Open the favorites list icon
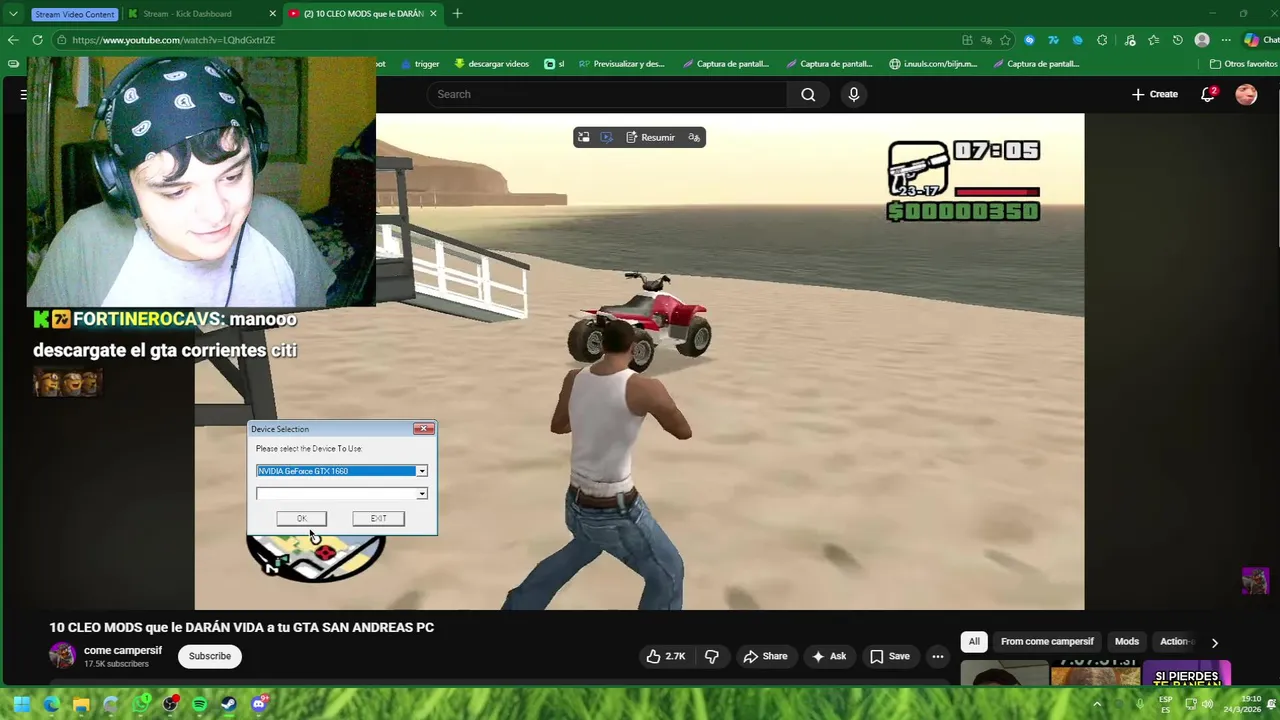 tap(1154, 40)
